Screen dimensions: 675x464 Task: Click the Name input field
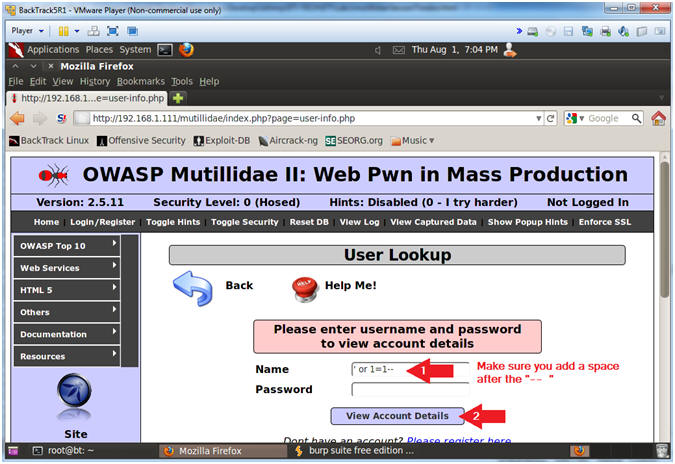(x=410, y=370)
